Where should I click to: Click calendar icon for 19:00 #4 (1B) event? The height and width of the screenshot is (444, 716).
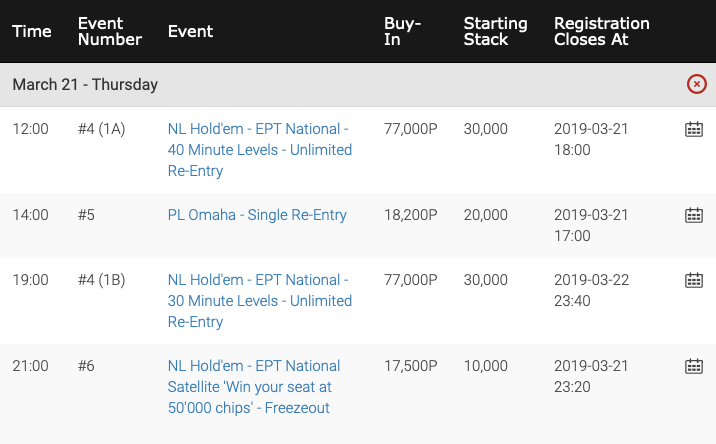coord(694,280)
